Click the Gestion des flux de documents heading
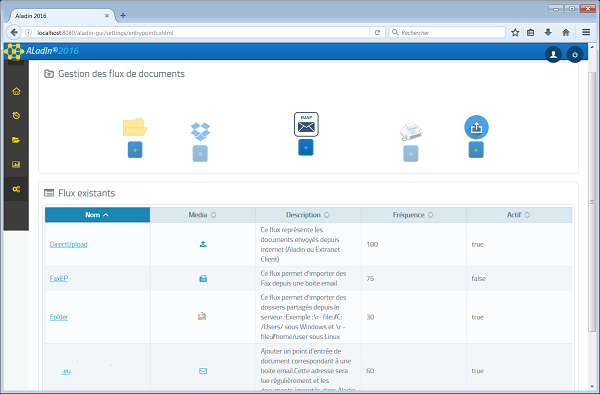The image size is (600, 394). click(121, 73)
